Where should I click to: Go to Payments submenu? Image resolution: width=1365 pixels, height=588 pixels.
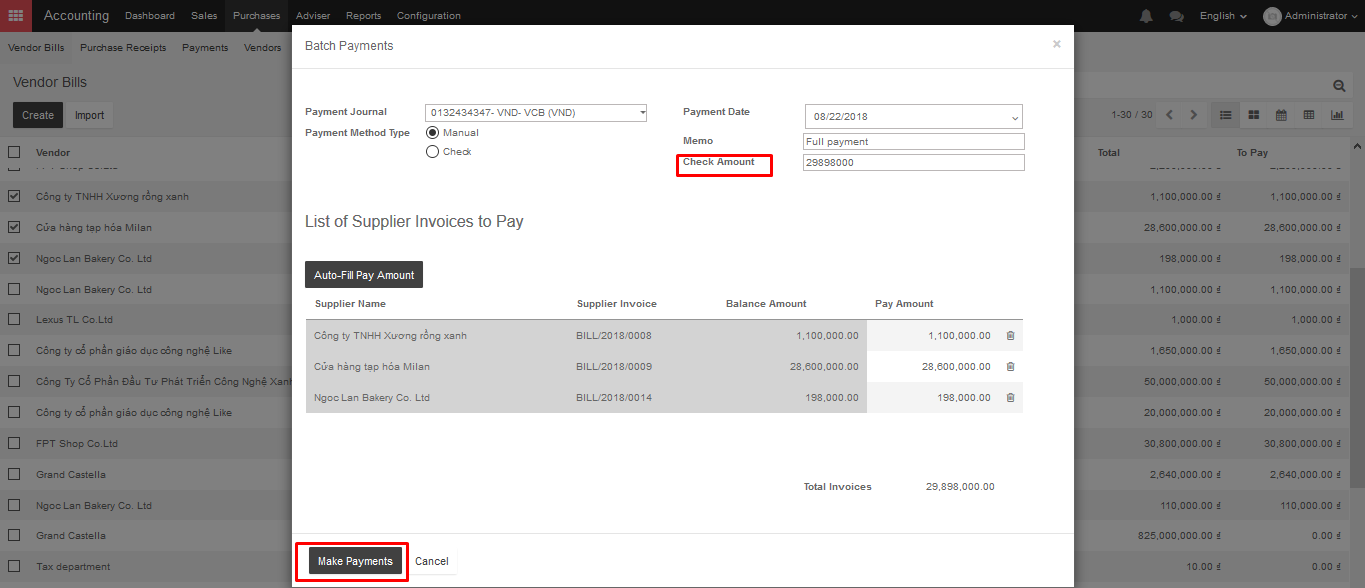click(x=205, y=48)
